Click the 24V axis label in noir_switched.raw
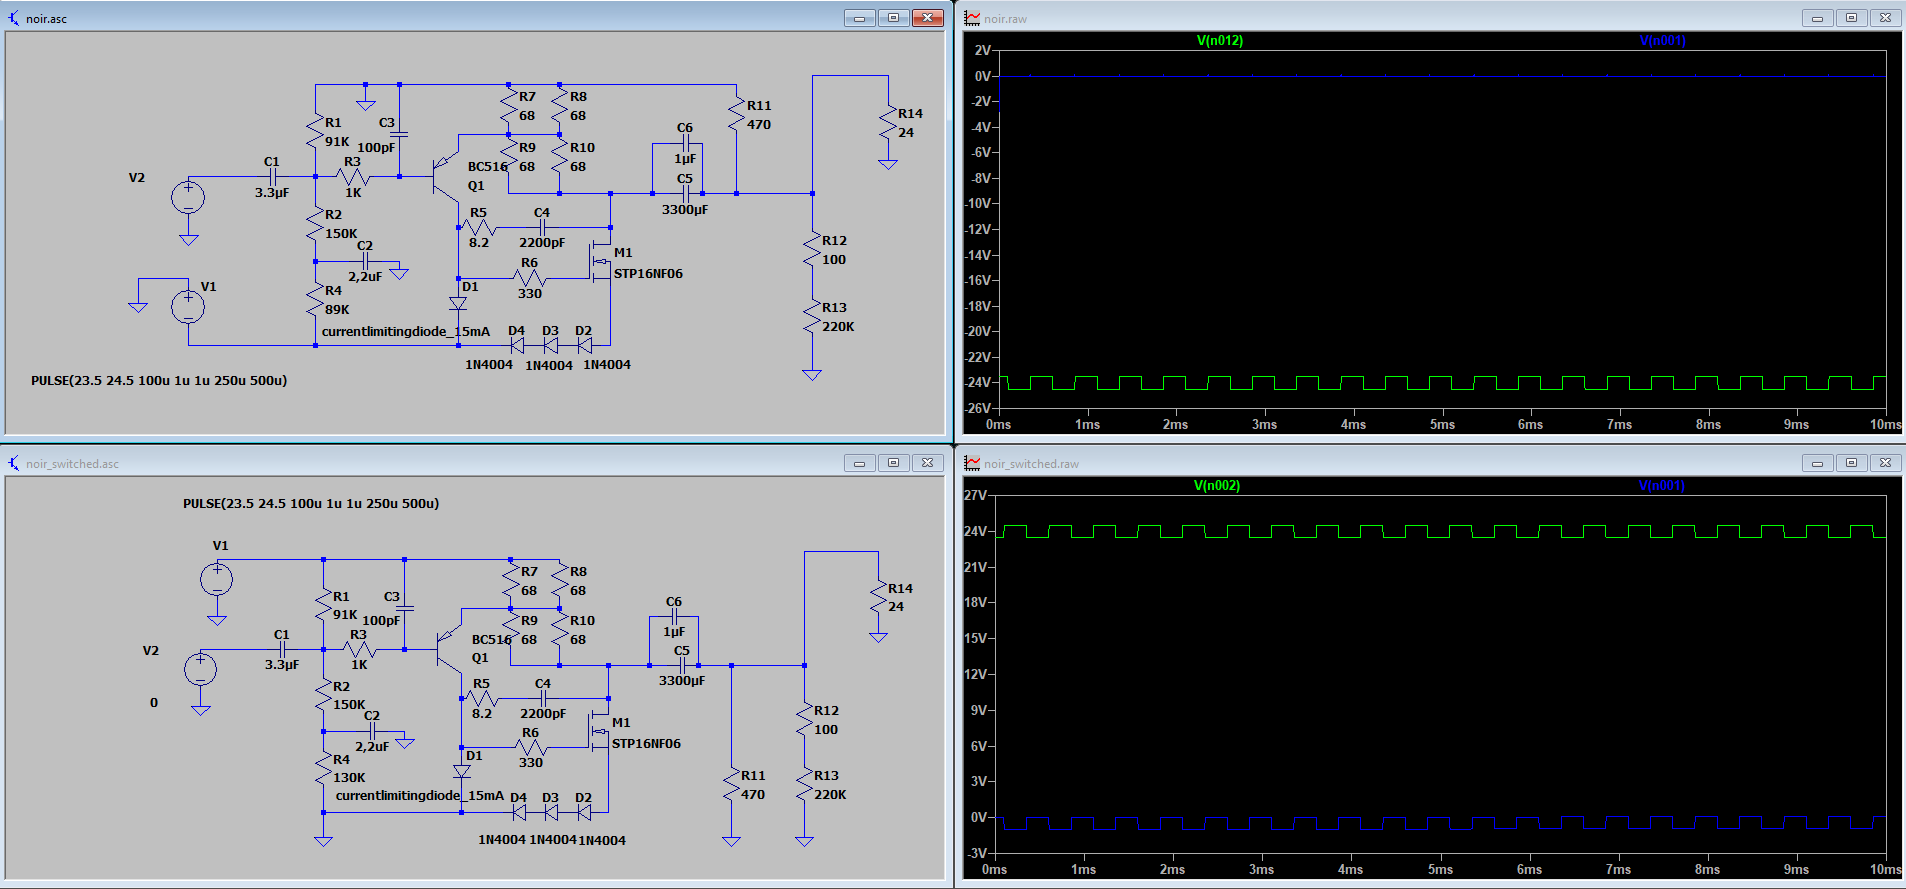This screenshot has height=889, width=1906. click(975, 532)
